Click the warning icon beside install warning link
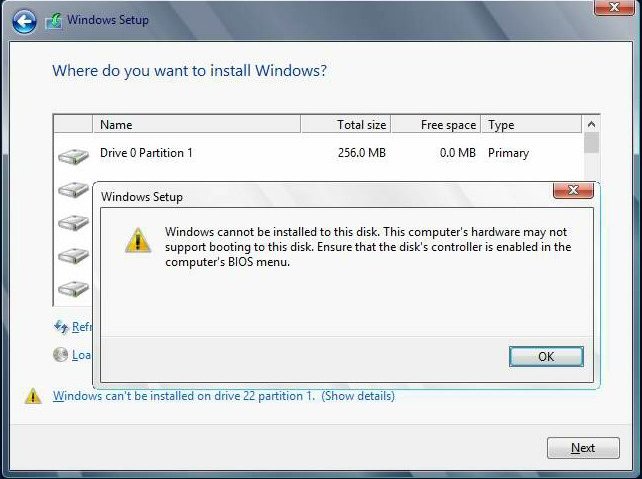The image size is (642, 479). coord(33,396)
